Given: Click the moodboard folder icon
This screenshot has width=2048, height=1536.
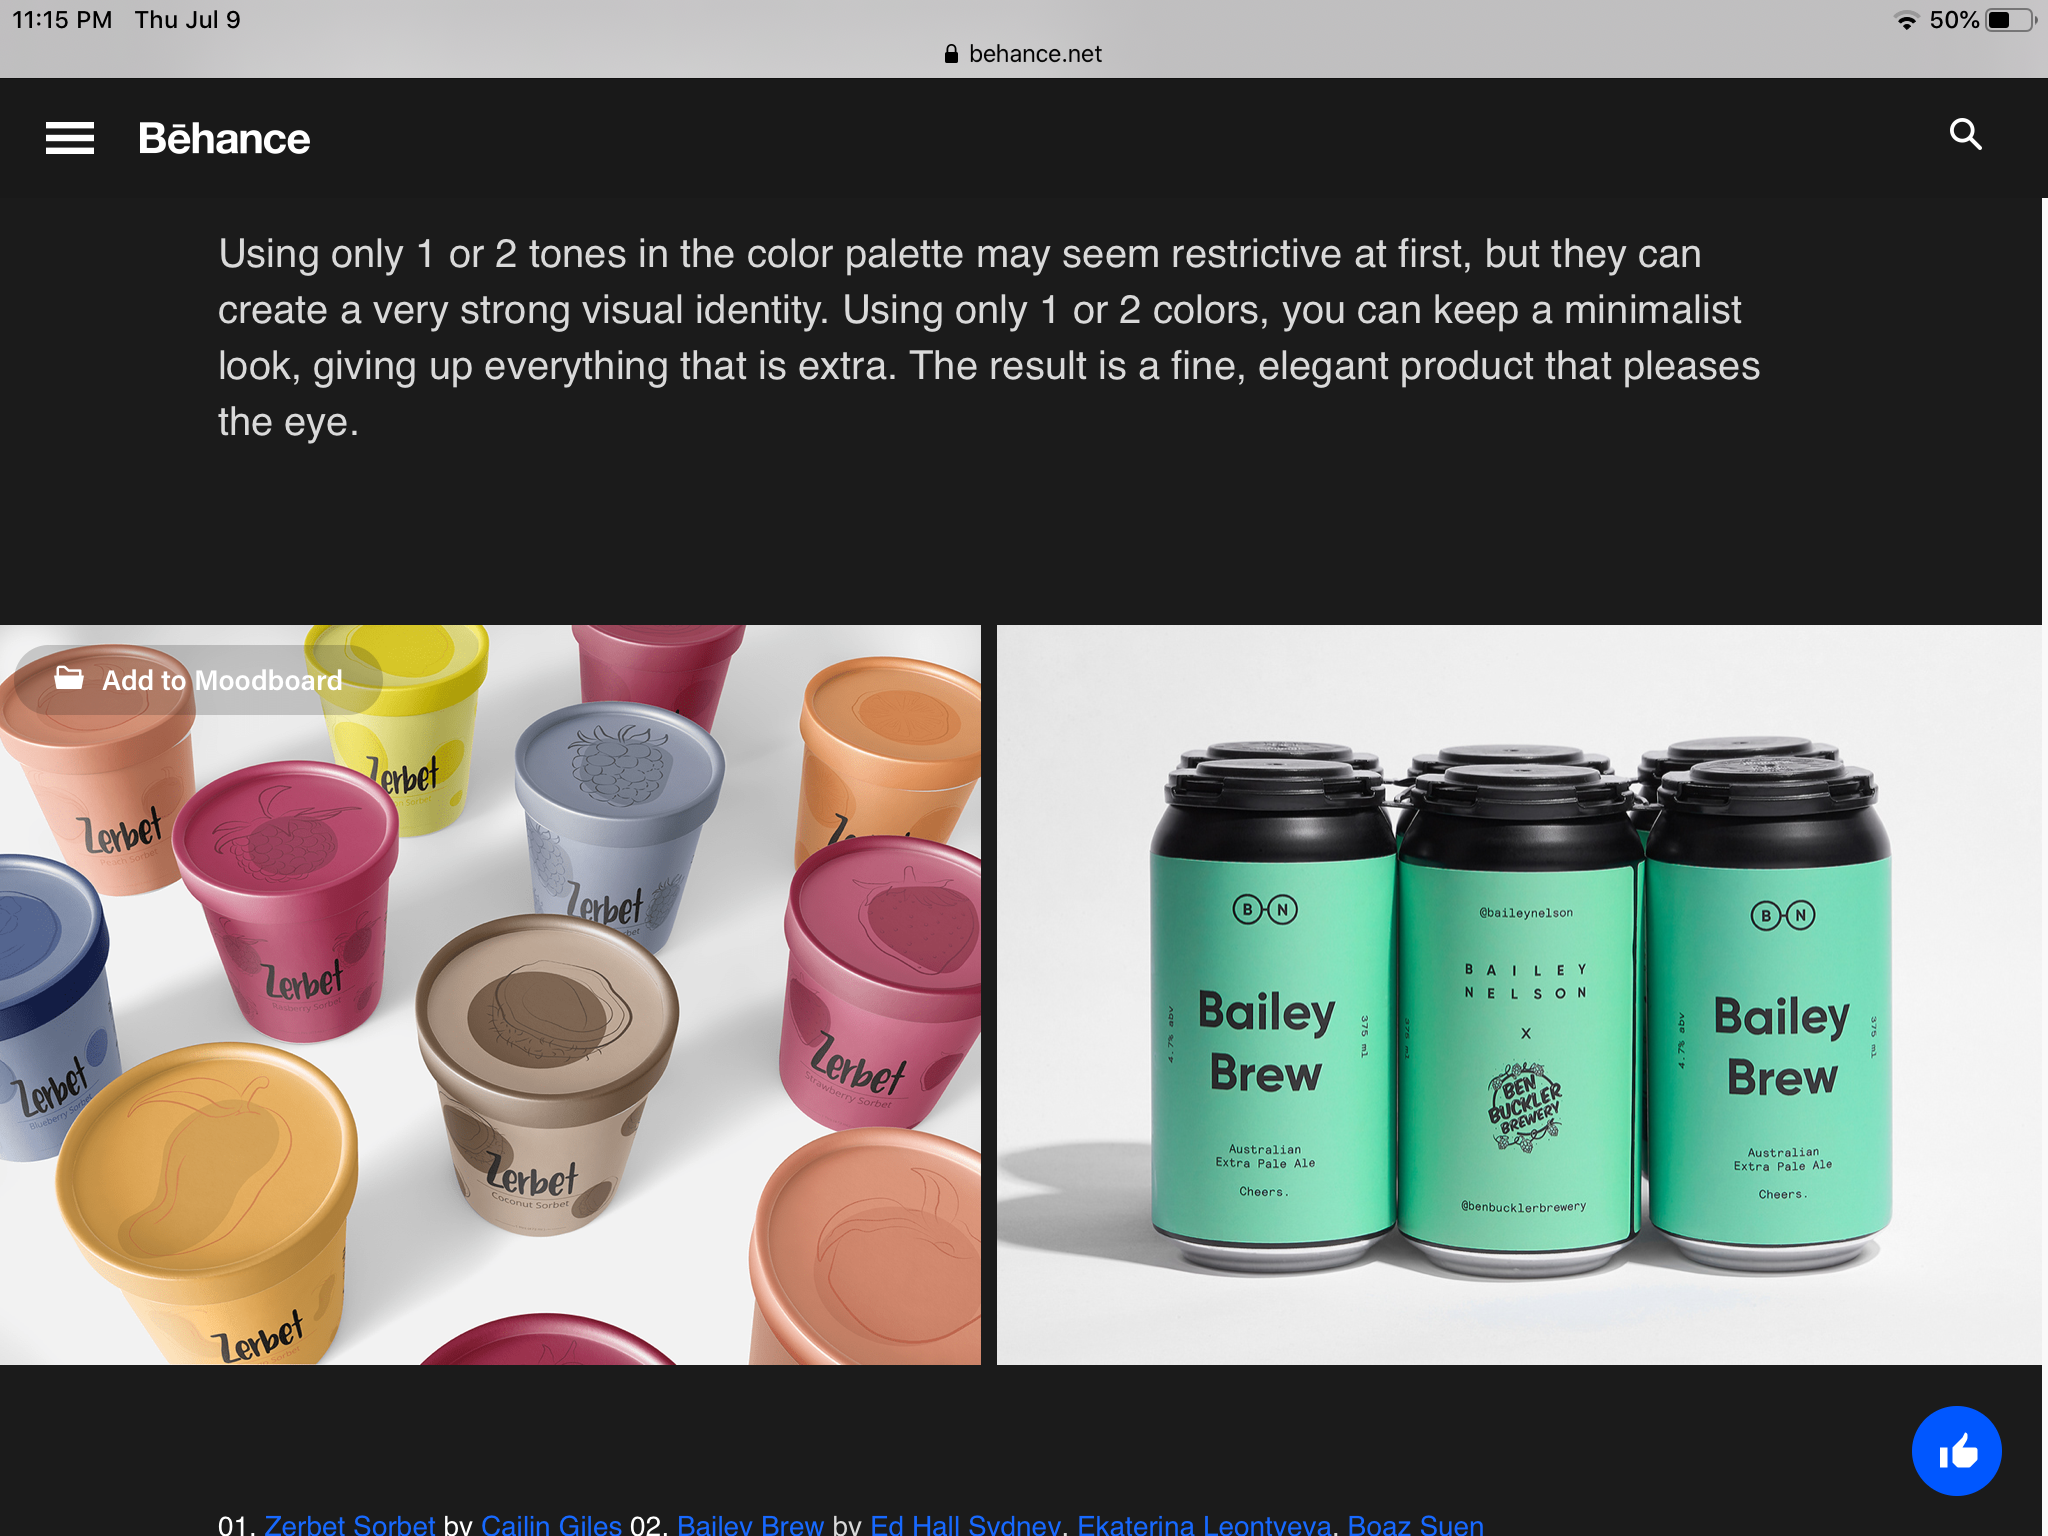Looking at the screenshot, I should pyautogui.click(x=69, y=678).
